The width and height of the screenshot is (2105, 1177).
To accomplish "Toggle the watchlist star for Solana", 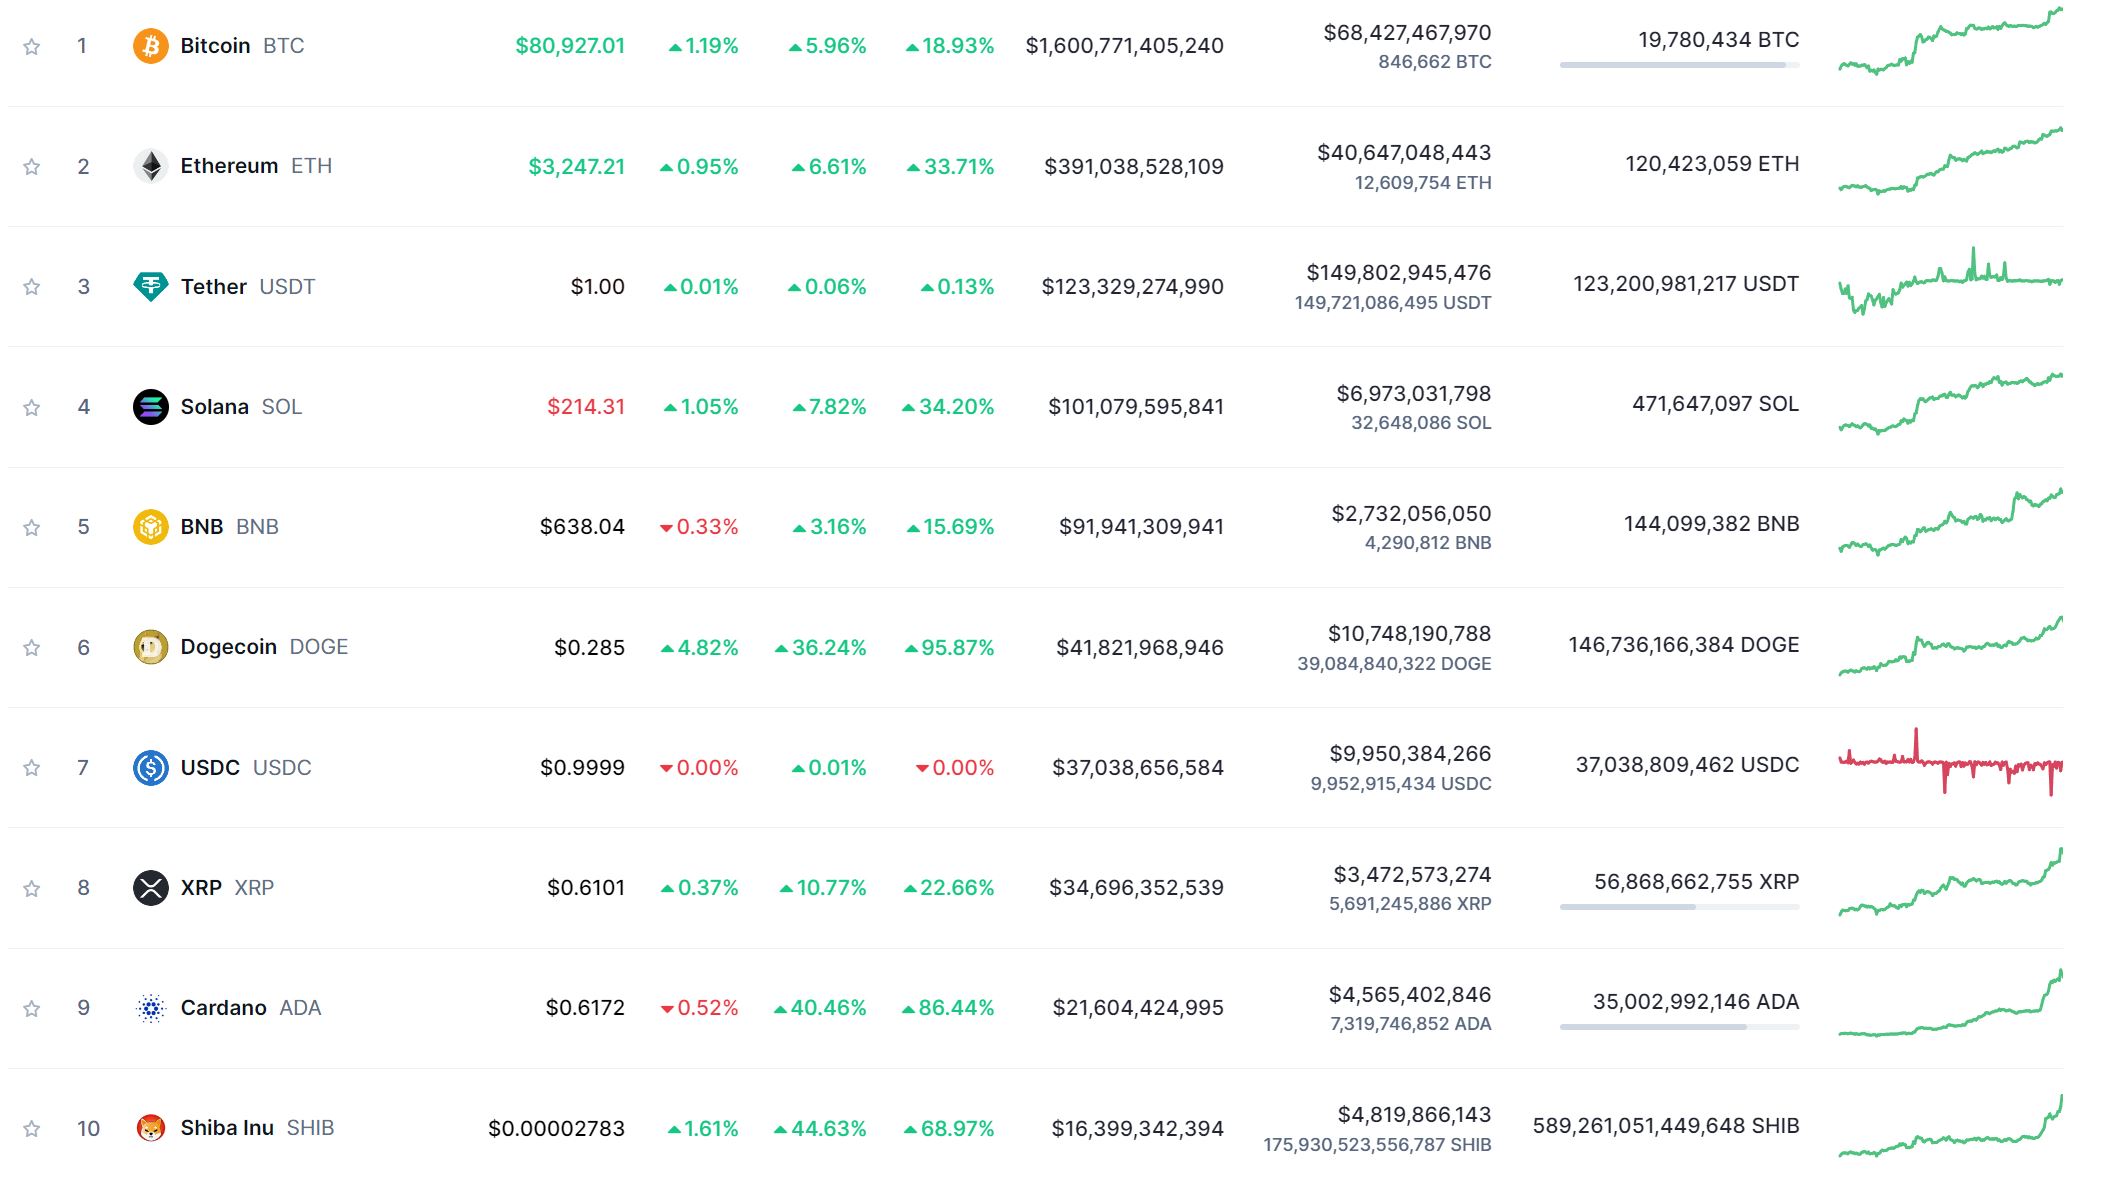I will click(x=32, y=408).
